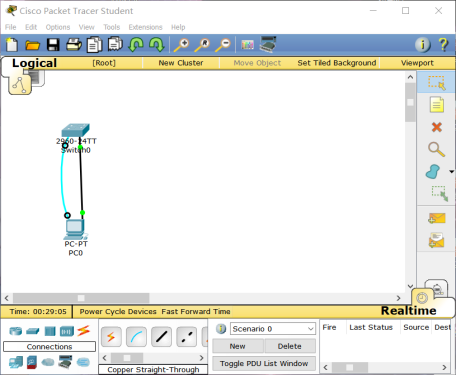
Task: Click Set Tiled Background
Action: pos(337,63)
